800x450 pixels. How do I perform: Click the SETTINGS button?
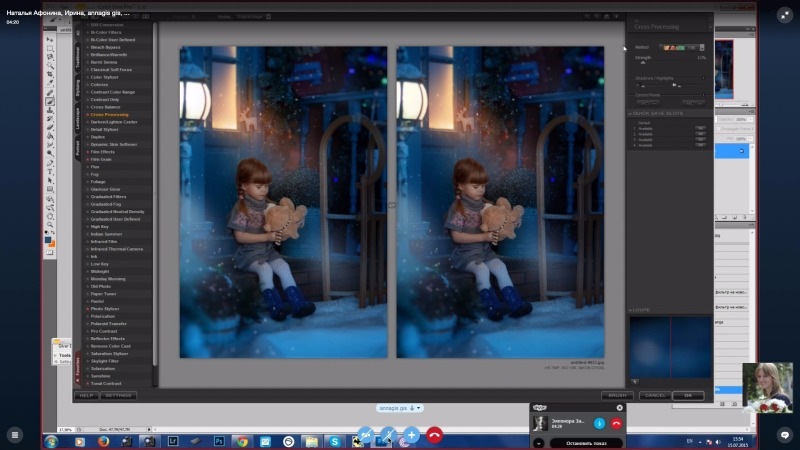118,395
